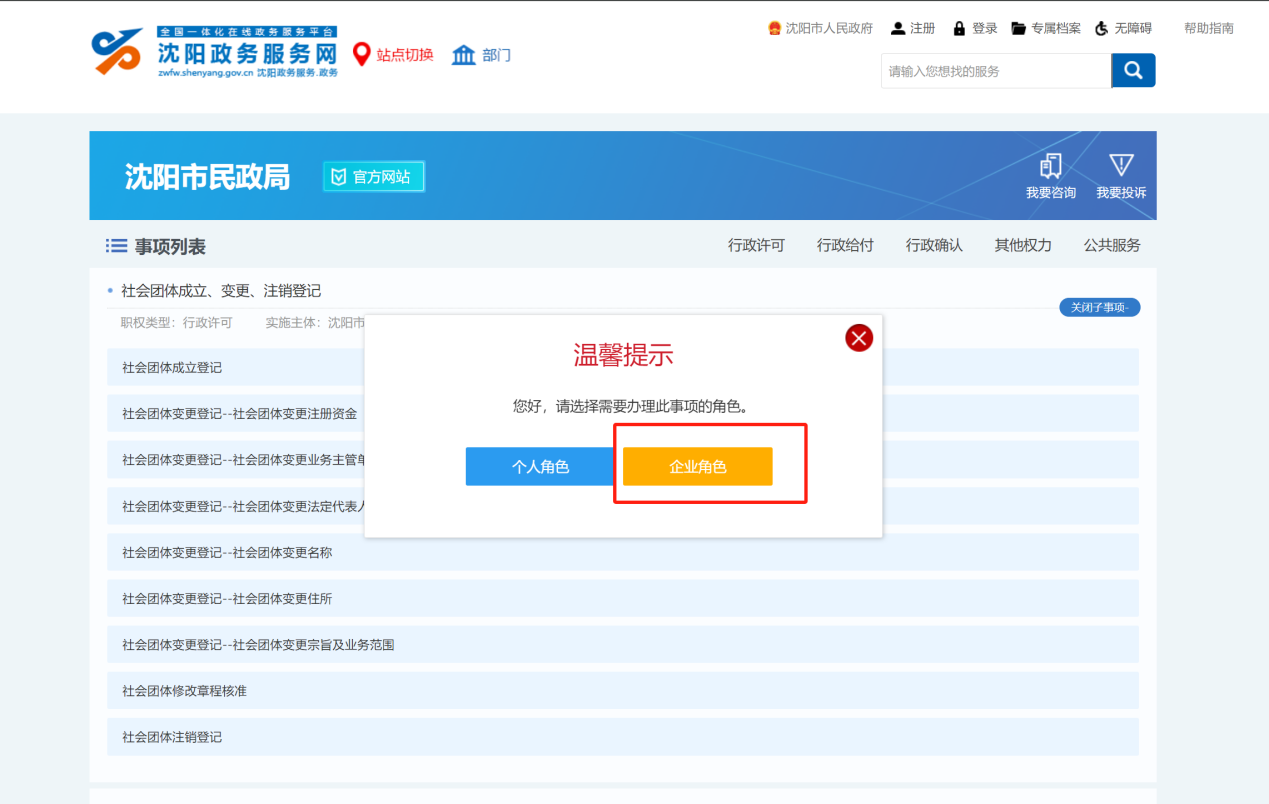
Task: Open 社会团体注销登记 item
Action: (172, 737)
